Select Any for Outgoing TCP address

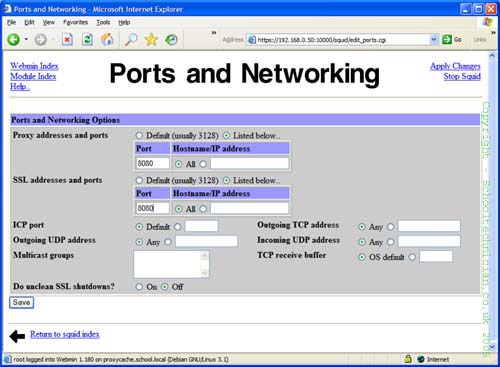(362, 227)
